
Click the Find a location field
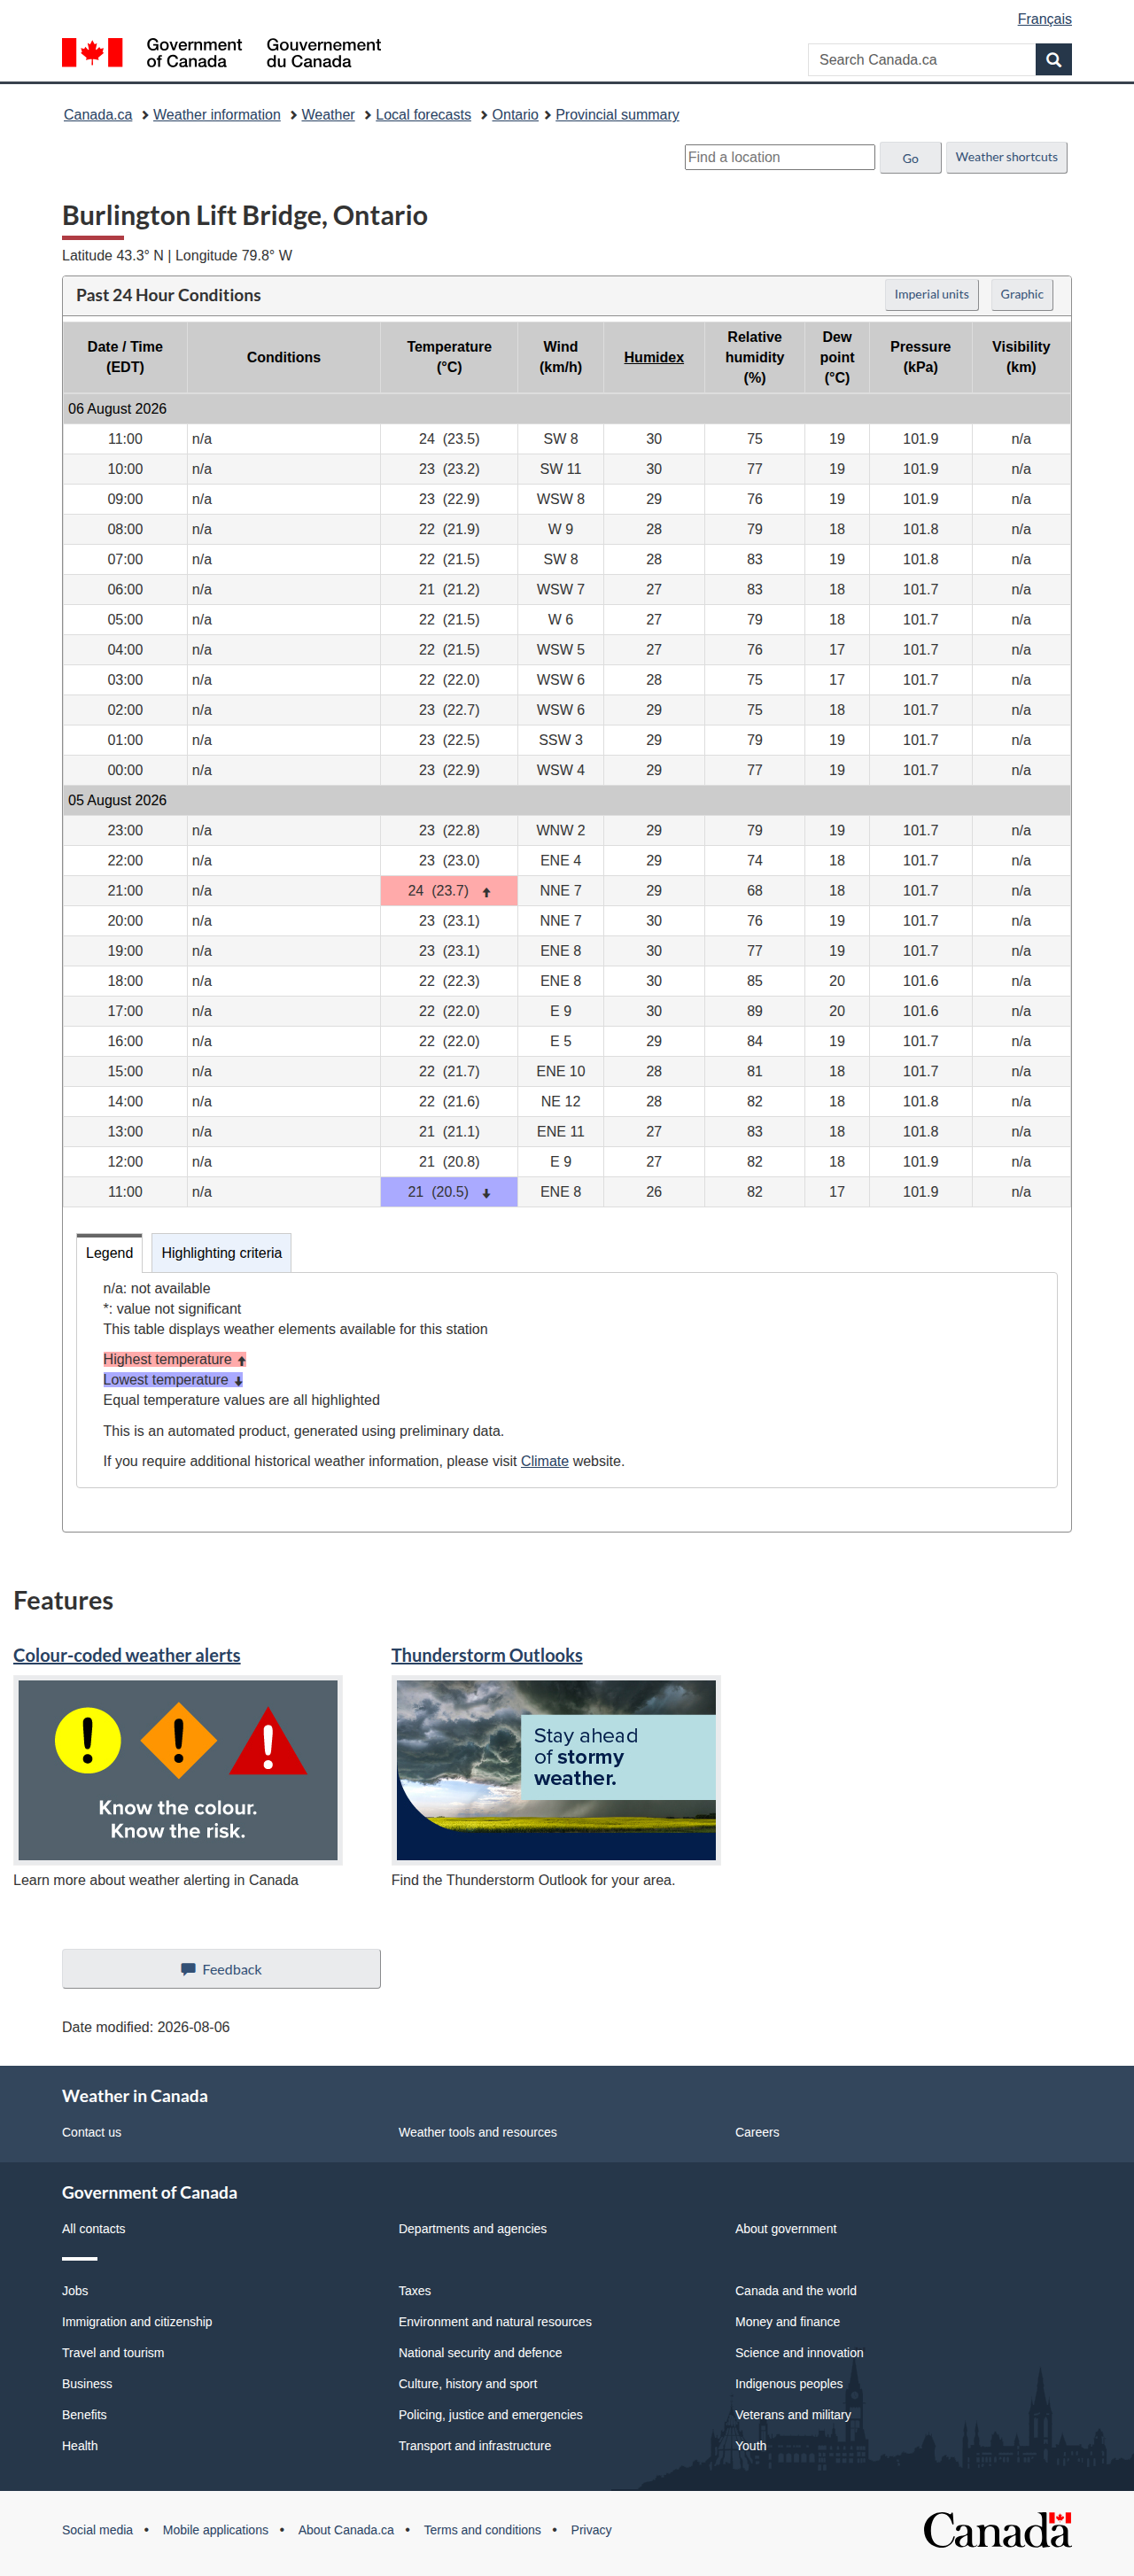coord(779,157)
